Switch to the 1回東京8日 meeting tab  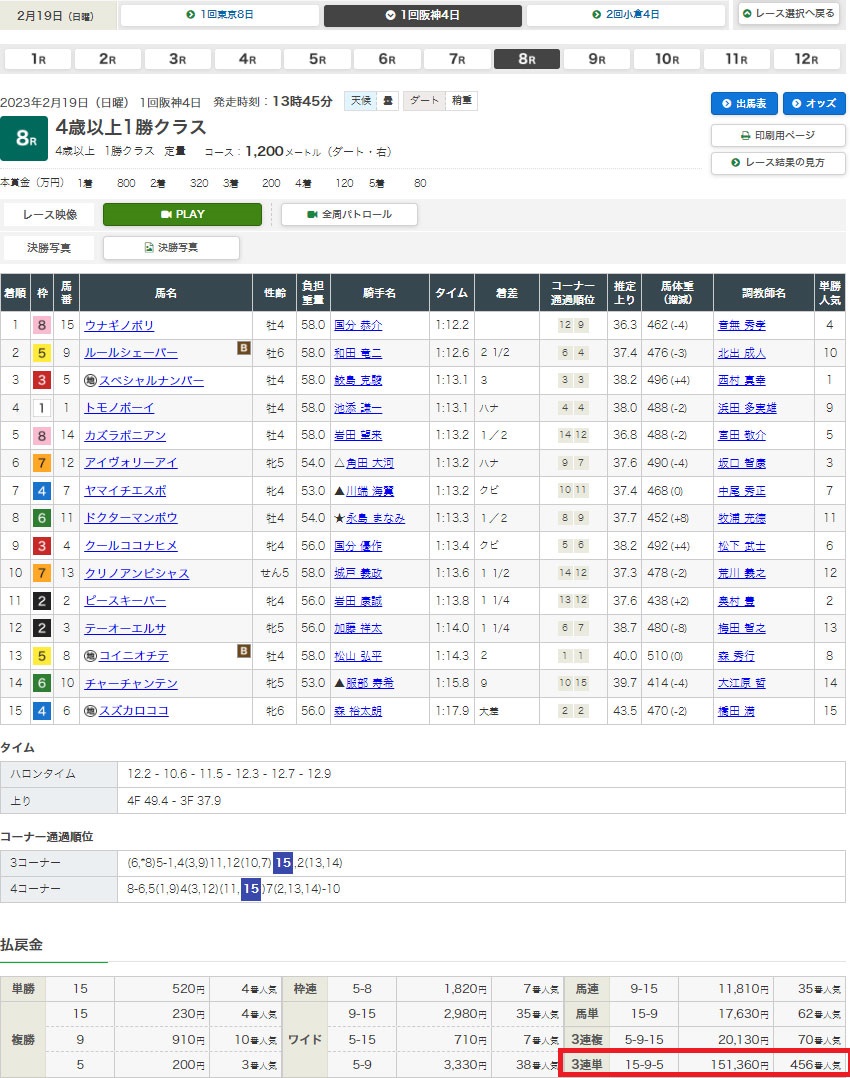point(220,15)
